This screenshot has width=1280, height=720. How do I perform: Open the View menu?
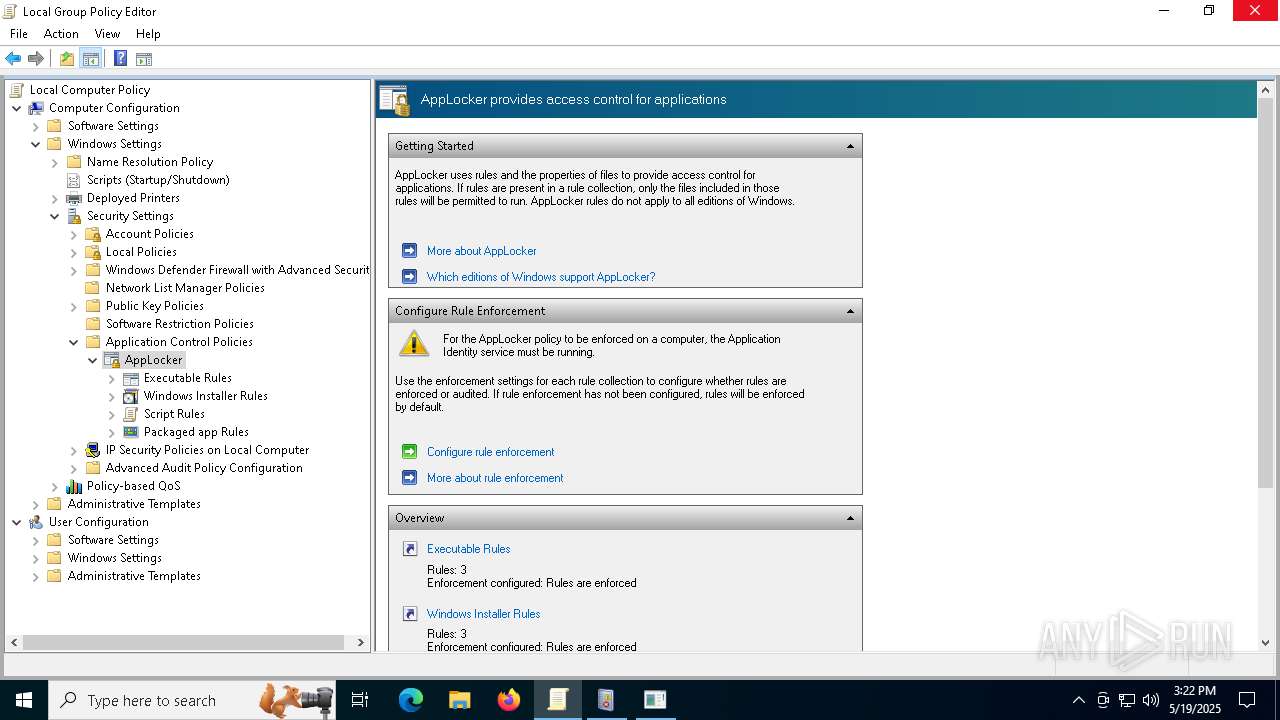coord(107,34)
